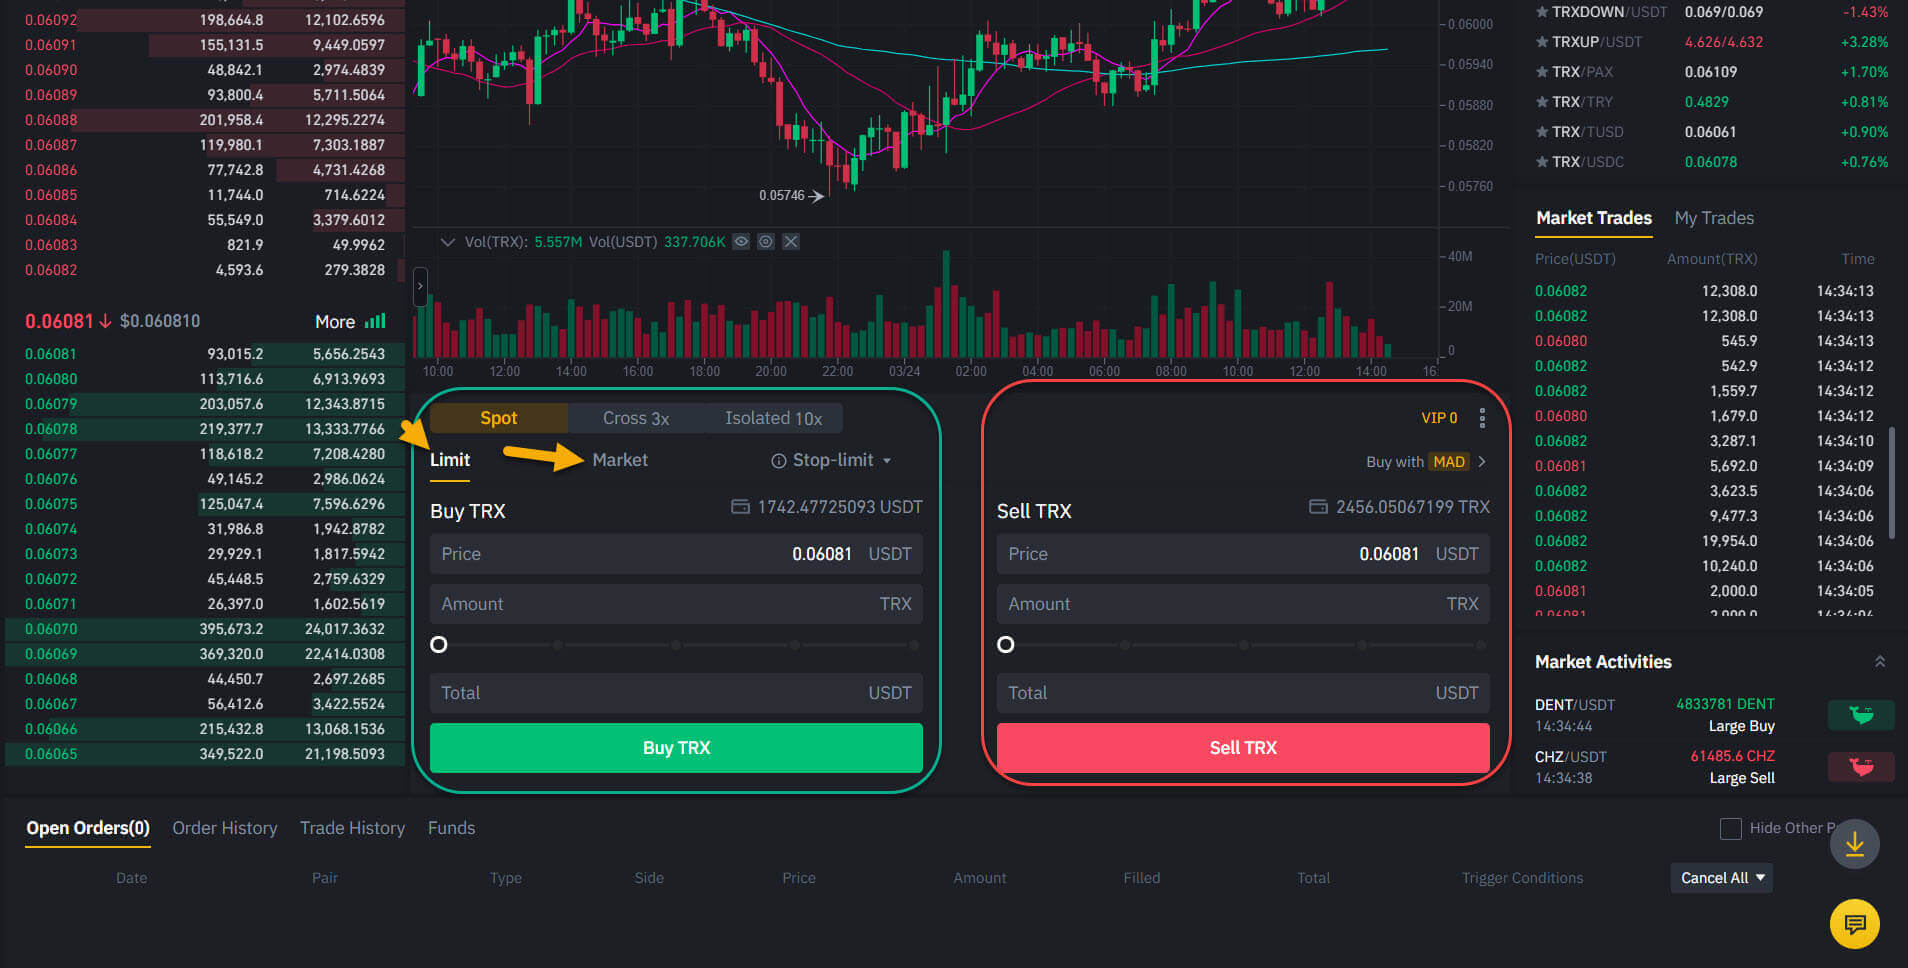Click the last price 0.06081 with arrow
Screen dimensions: 1908x968
pos(68,321)
